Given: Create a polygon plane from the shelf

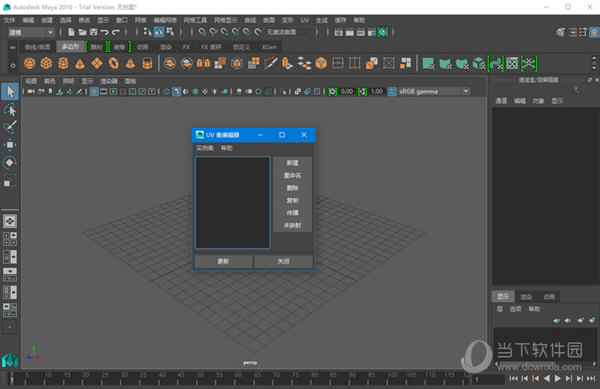Looking at the screenshot, I should [97, 63].
